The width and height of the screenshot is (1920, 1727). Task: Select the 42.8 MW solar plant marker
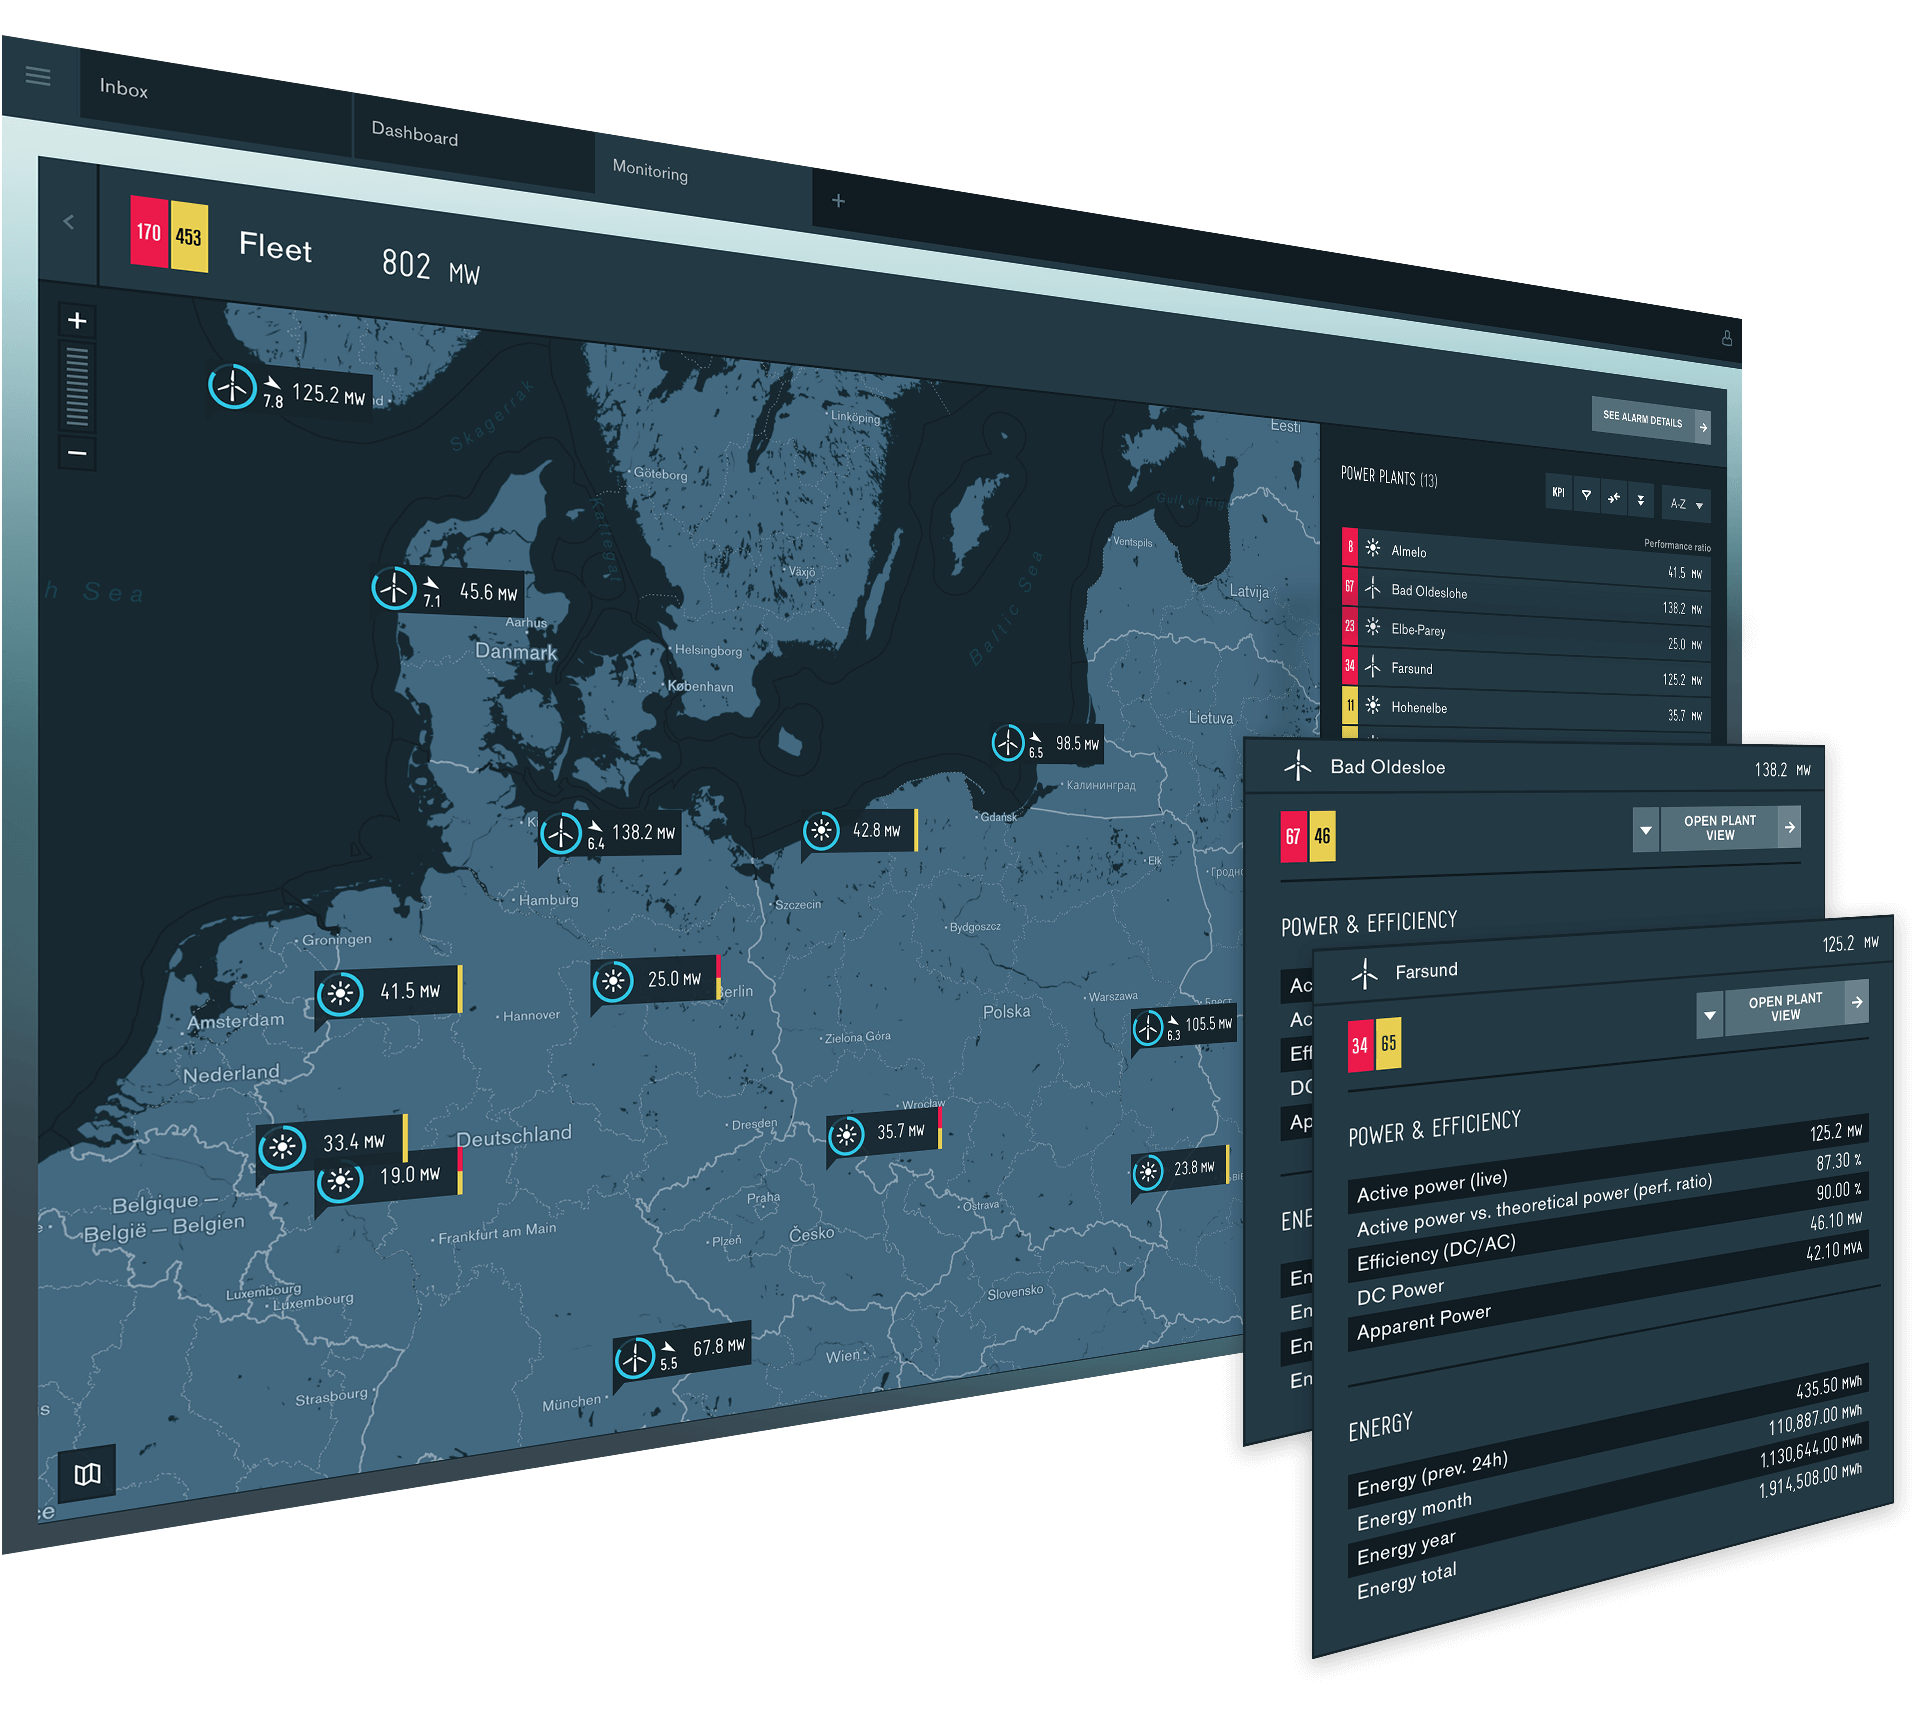[860, 830]
